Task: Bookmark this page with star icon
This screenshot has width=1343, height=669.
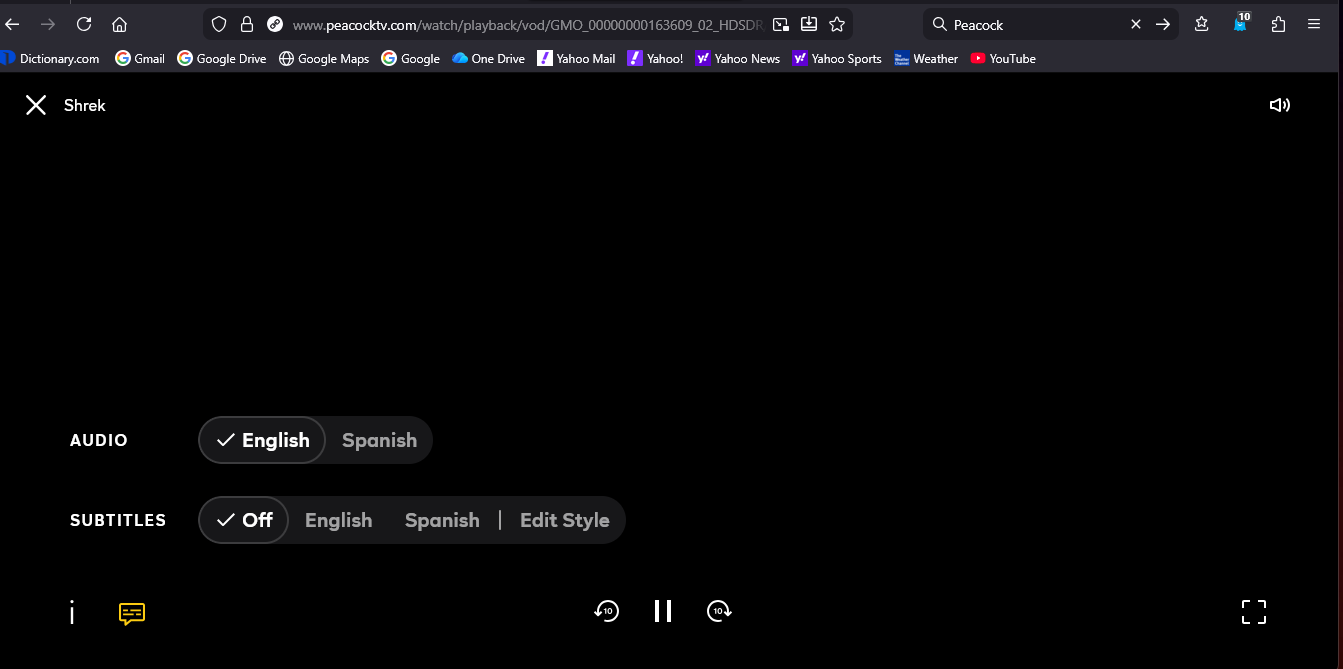Action: [x=837, y=24]
